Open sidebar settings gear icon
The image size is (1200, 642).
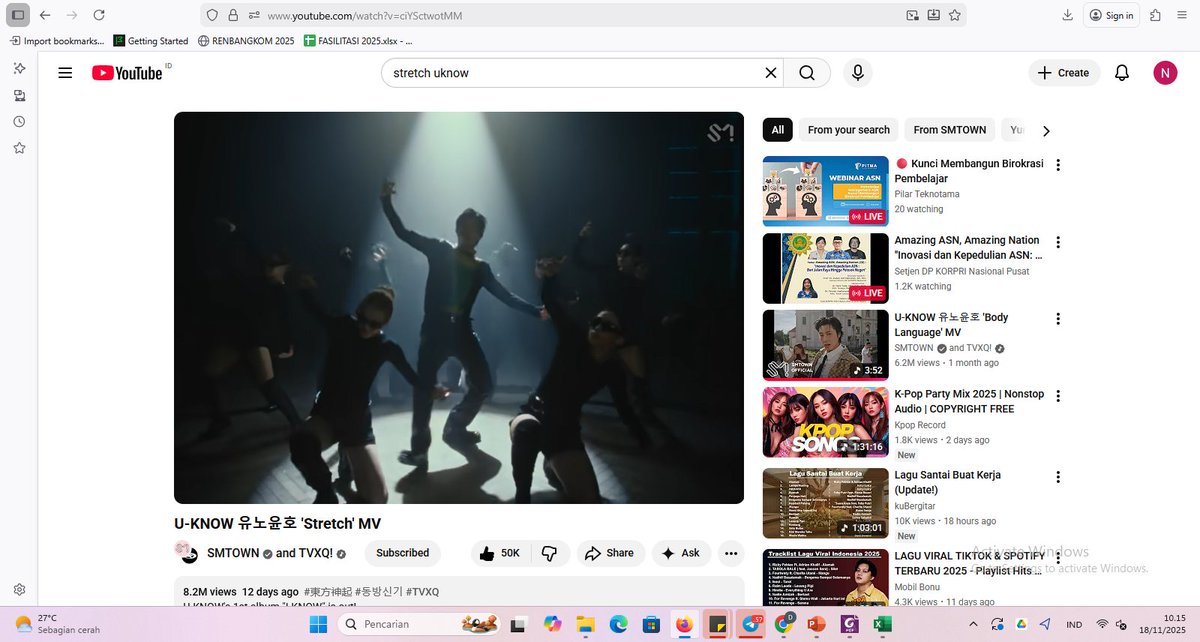19,590
